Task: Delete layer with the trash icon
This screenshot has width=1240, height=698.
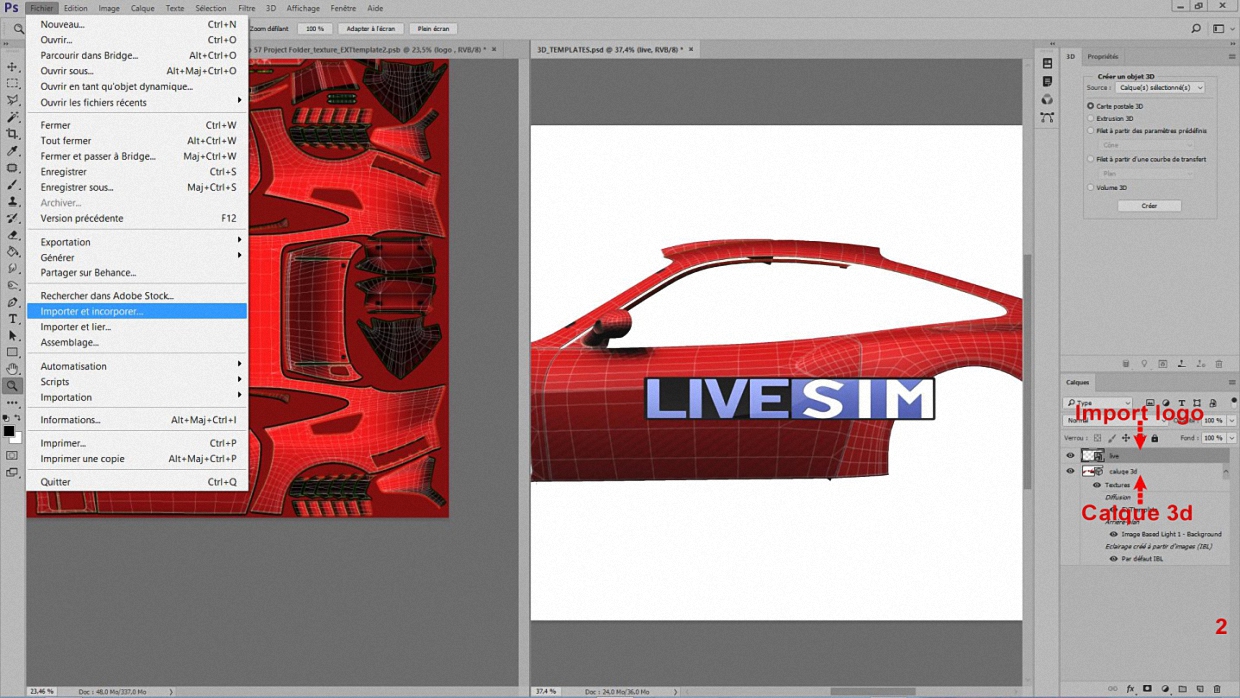Action: (x=1217, y=689)
